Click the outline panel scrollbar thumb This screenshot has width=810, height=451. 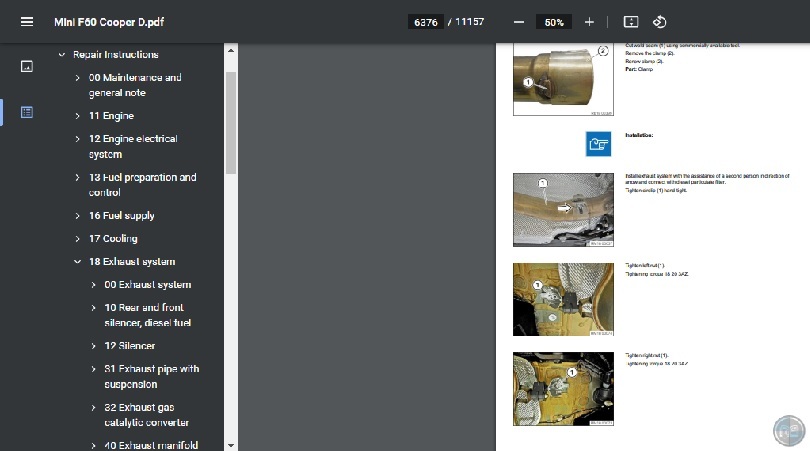tap(231, 123)
